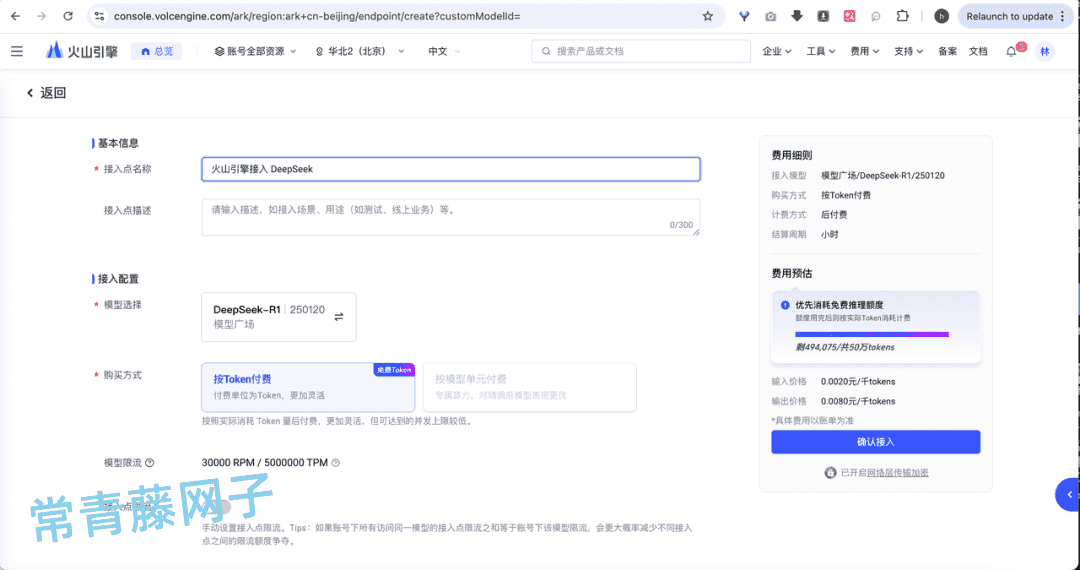Click the 火山引擎 logo
Image resolution: width=1080 pixels, height=570 pixels.
tap(82, 51)
